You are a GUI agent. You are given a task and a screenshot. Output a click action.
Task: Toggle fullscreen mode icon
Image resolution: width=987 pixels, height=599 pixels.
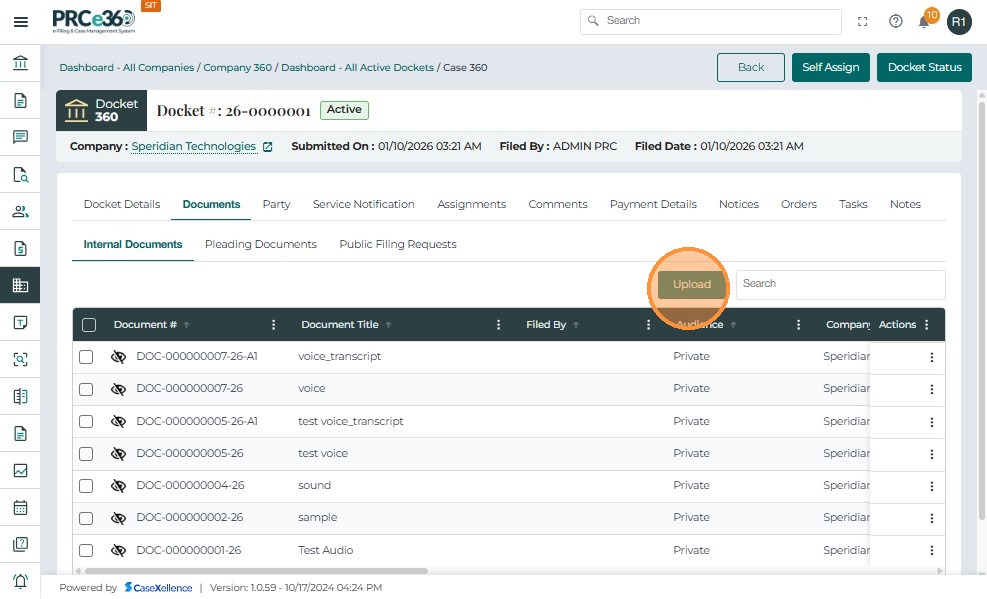(863, 22)
